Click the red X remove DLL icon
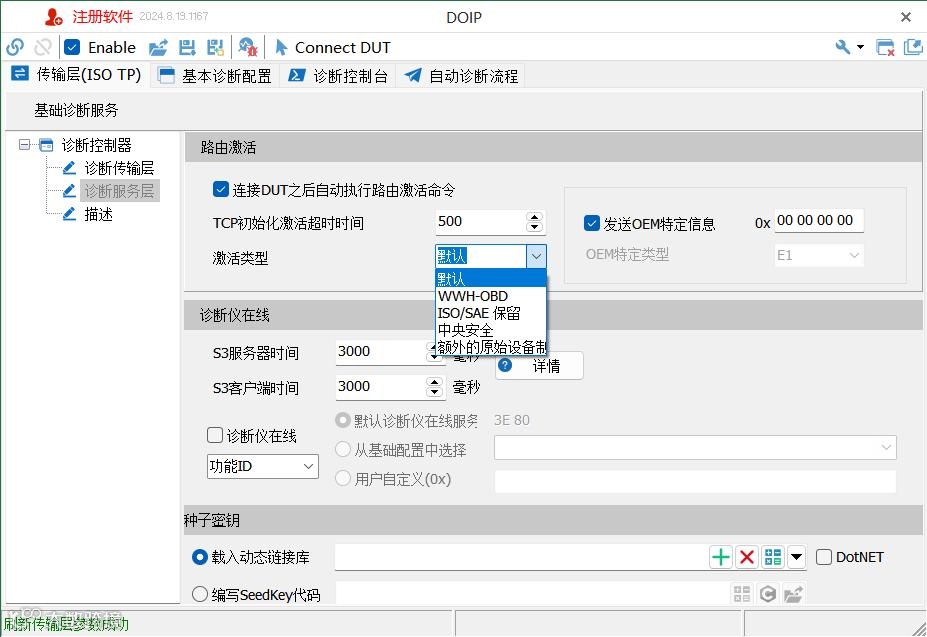Screen dimensions: 927x637 click(x=747, y=557)
